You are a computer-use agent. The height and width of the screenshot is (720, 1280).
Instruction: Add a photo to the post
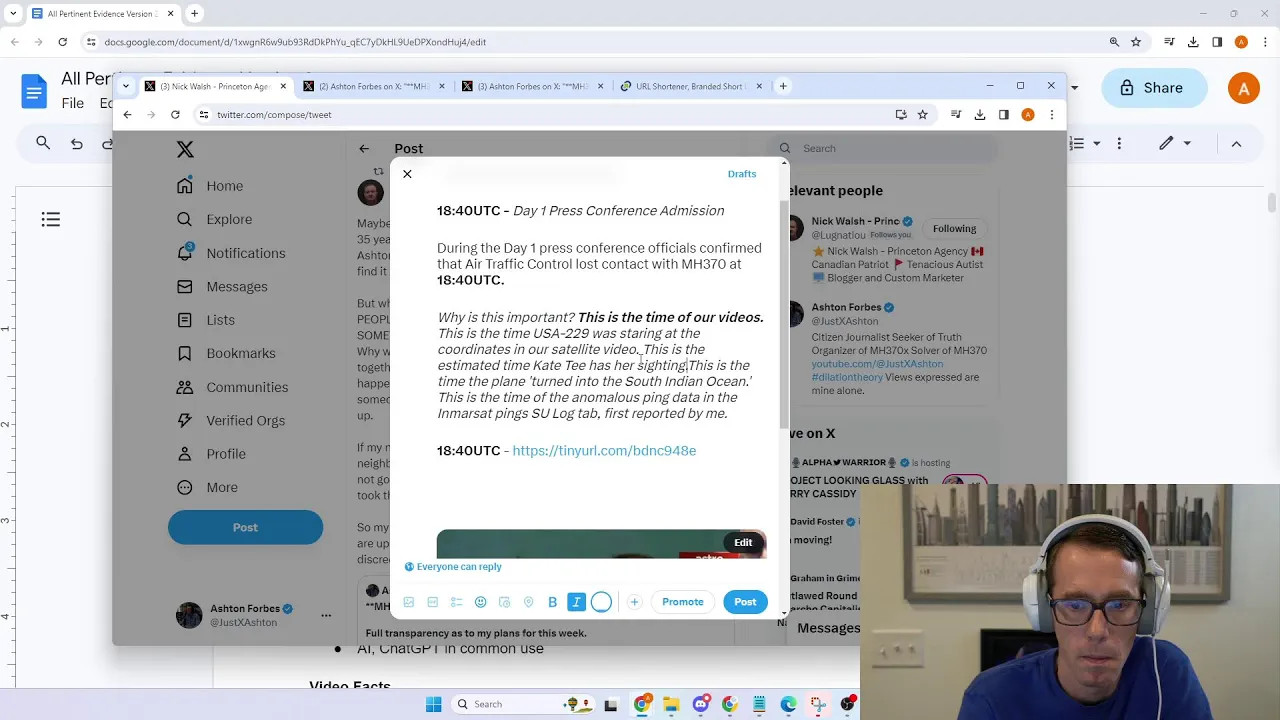409,602
